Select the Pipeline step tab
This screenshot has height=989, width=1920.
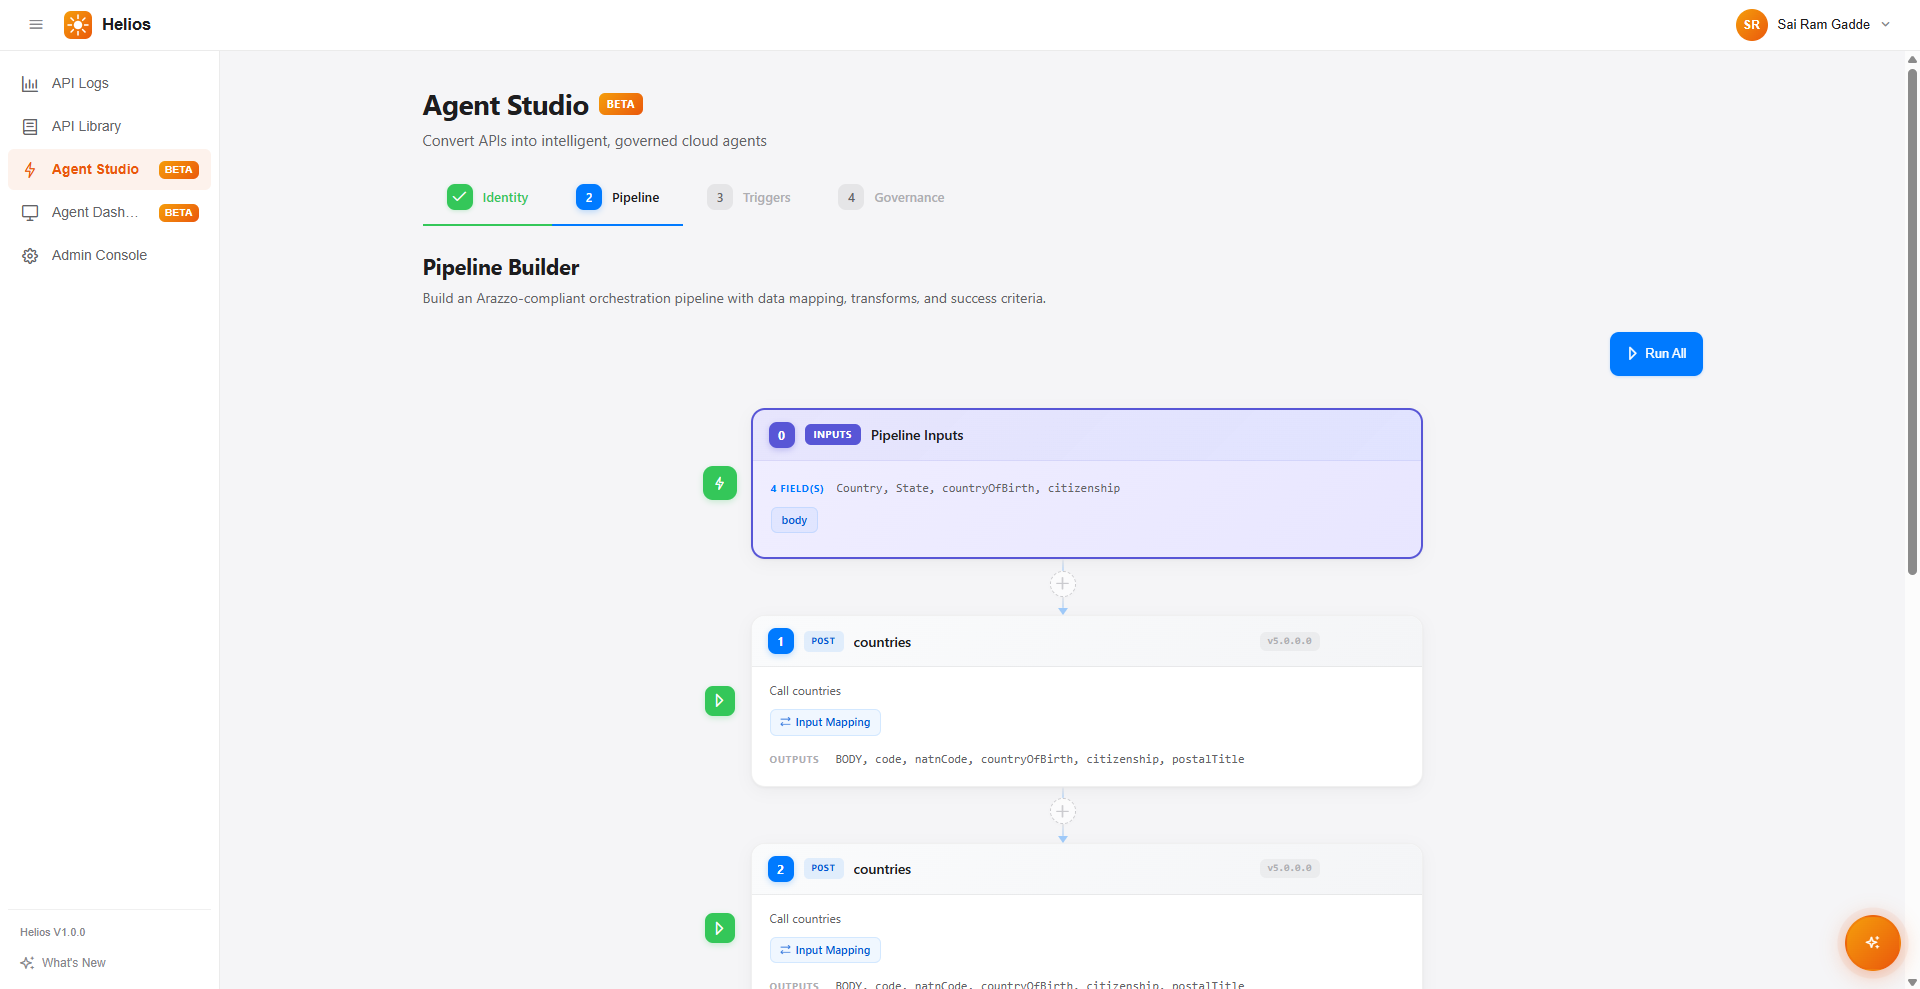pyautogui.click(x=617, y=197)
